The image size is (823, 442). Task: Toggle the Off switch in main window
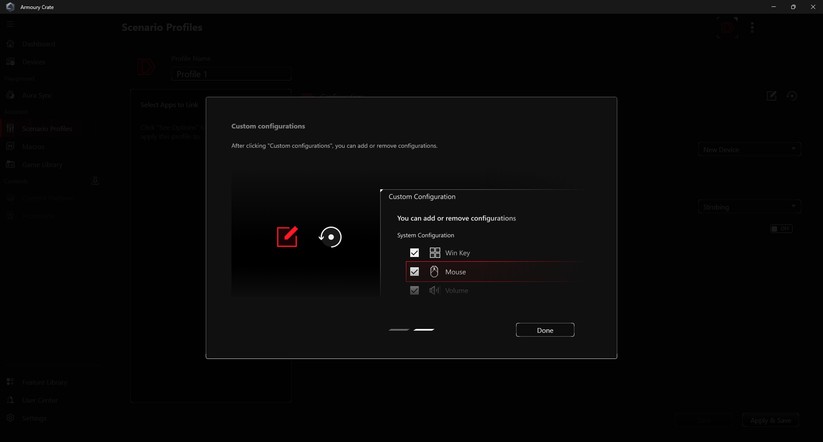point(781,228)
